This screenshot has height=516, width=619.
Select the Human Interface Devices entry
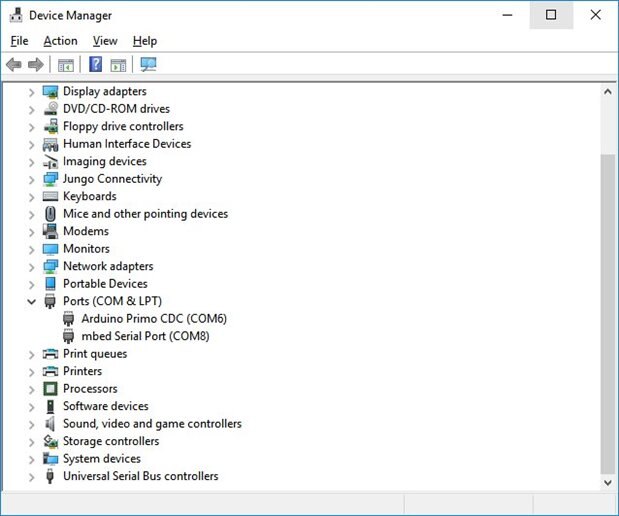pyautogui.click(x=126, y=144)
